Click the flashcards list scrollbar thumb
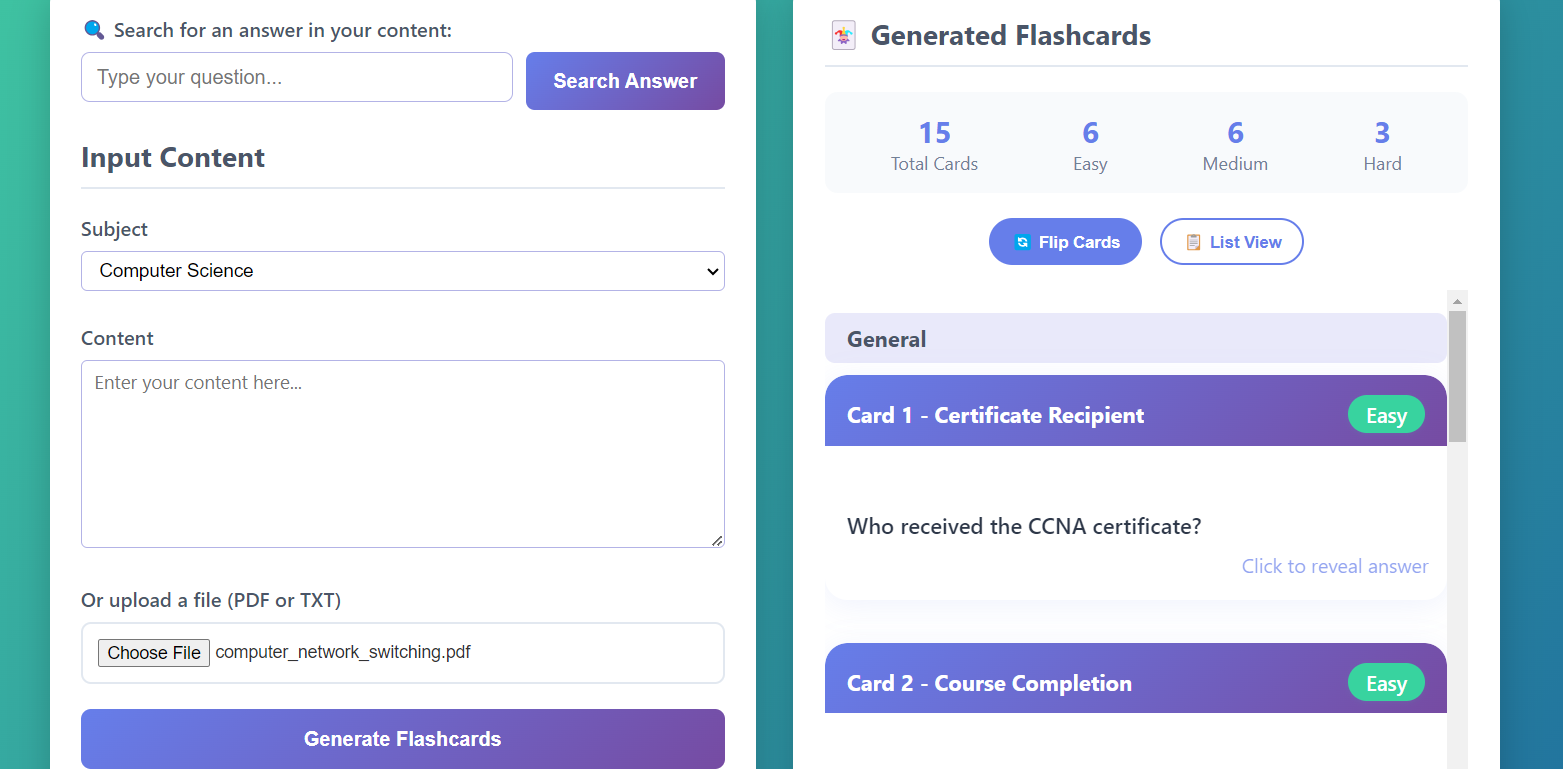 [x=1457, y=376]
